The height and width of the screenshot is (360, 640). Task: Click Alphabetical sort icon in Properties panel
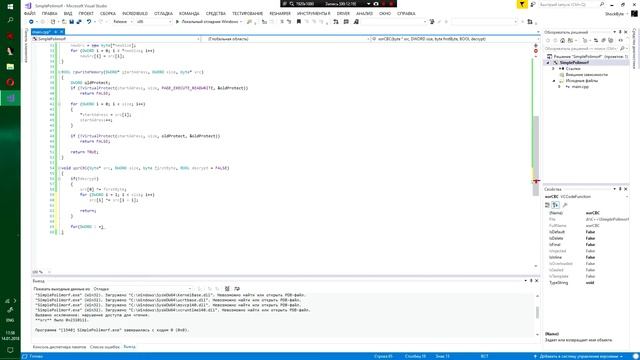point(556,205)
